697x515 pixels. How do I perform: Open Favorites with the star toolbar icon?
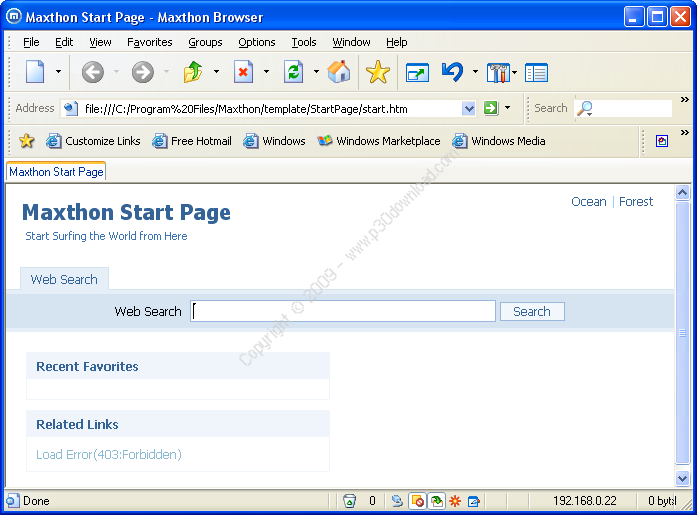click(378, 72)
